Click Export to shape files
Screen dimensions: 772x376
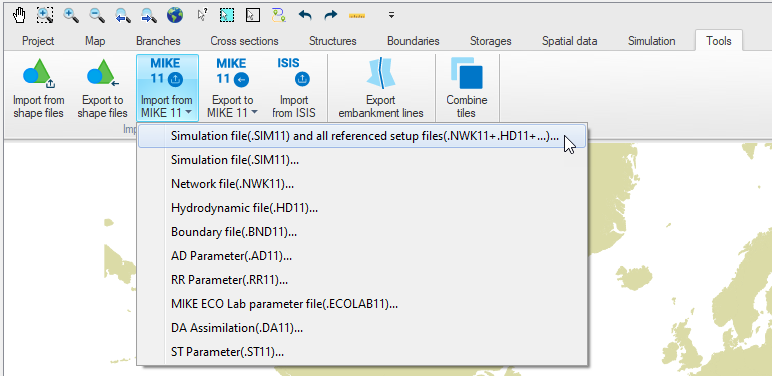[102, 88]
